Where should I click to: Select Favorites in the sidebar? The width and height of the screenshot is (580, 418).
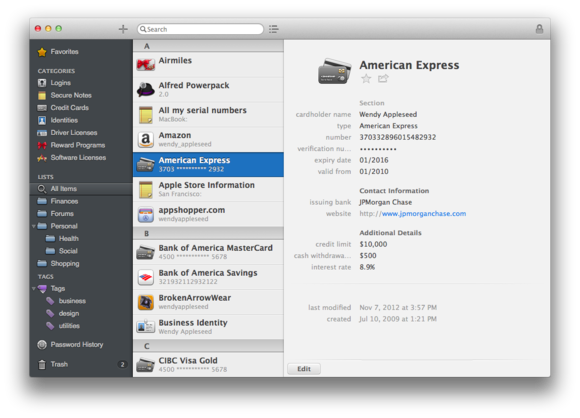point(81,52)
